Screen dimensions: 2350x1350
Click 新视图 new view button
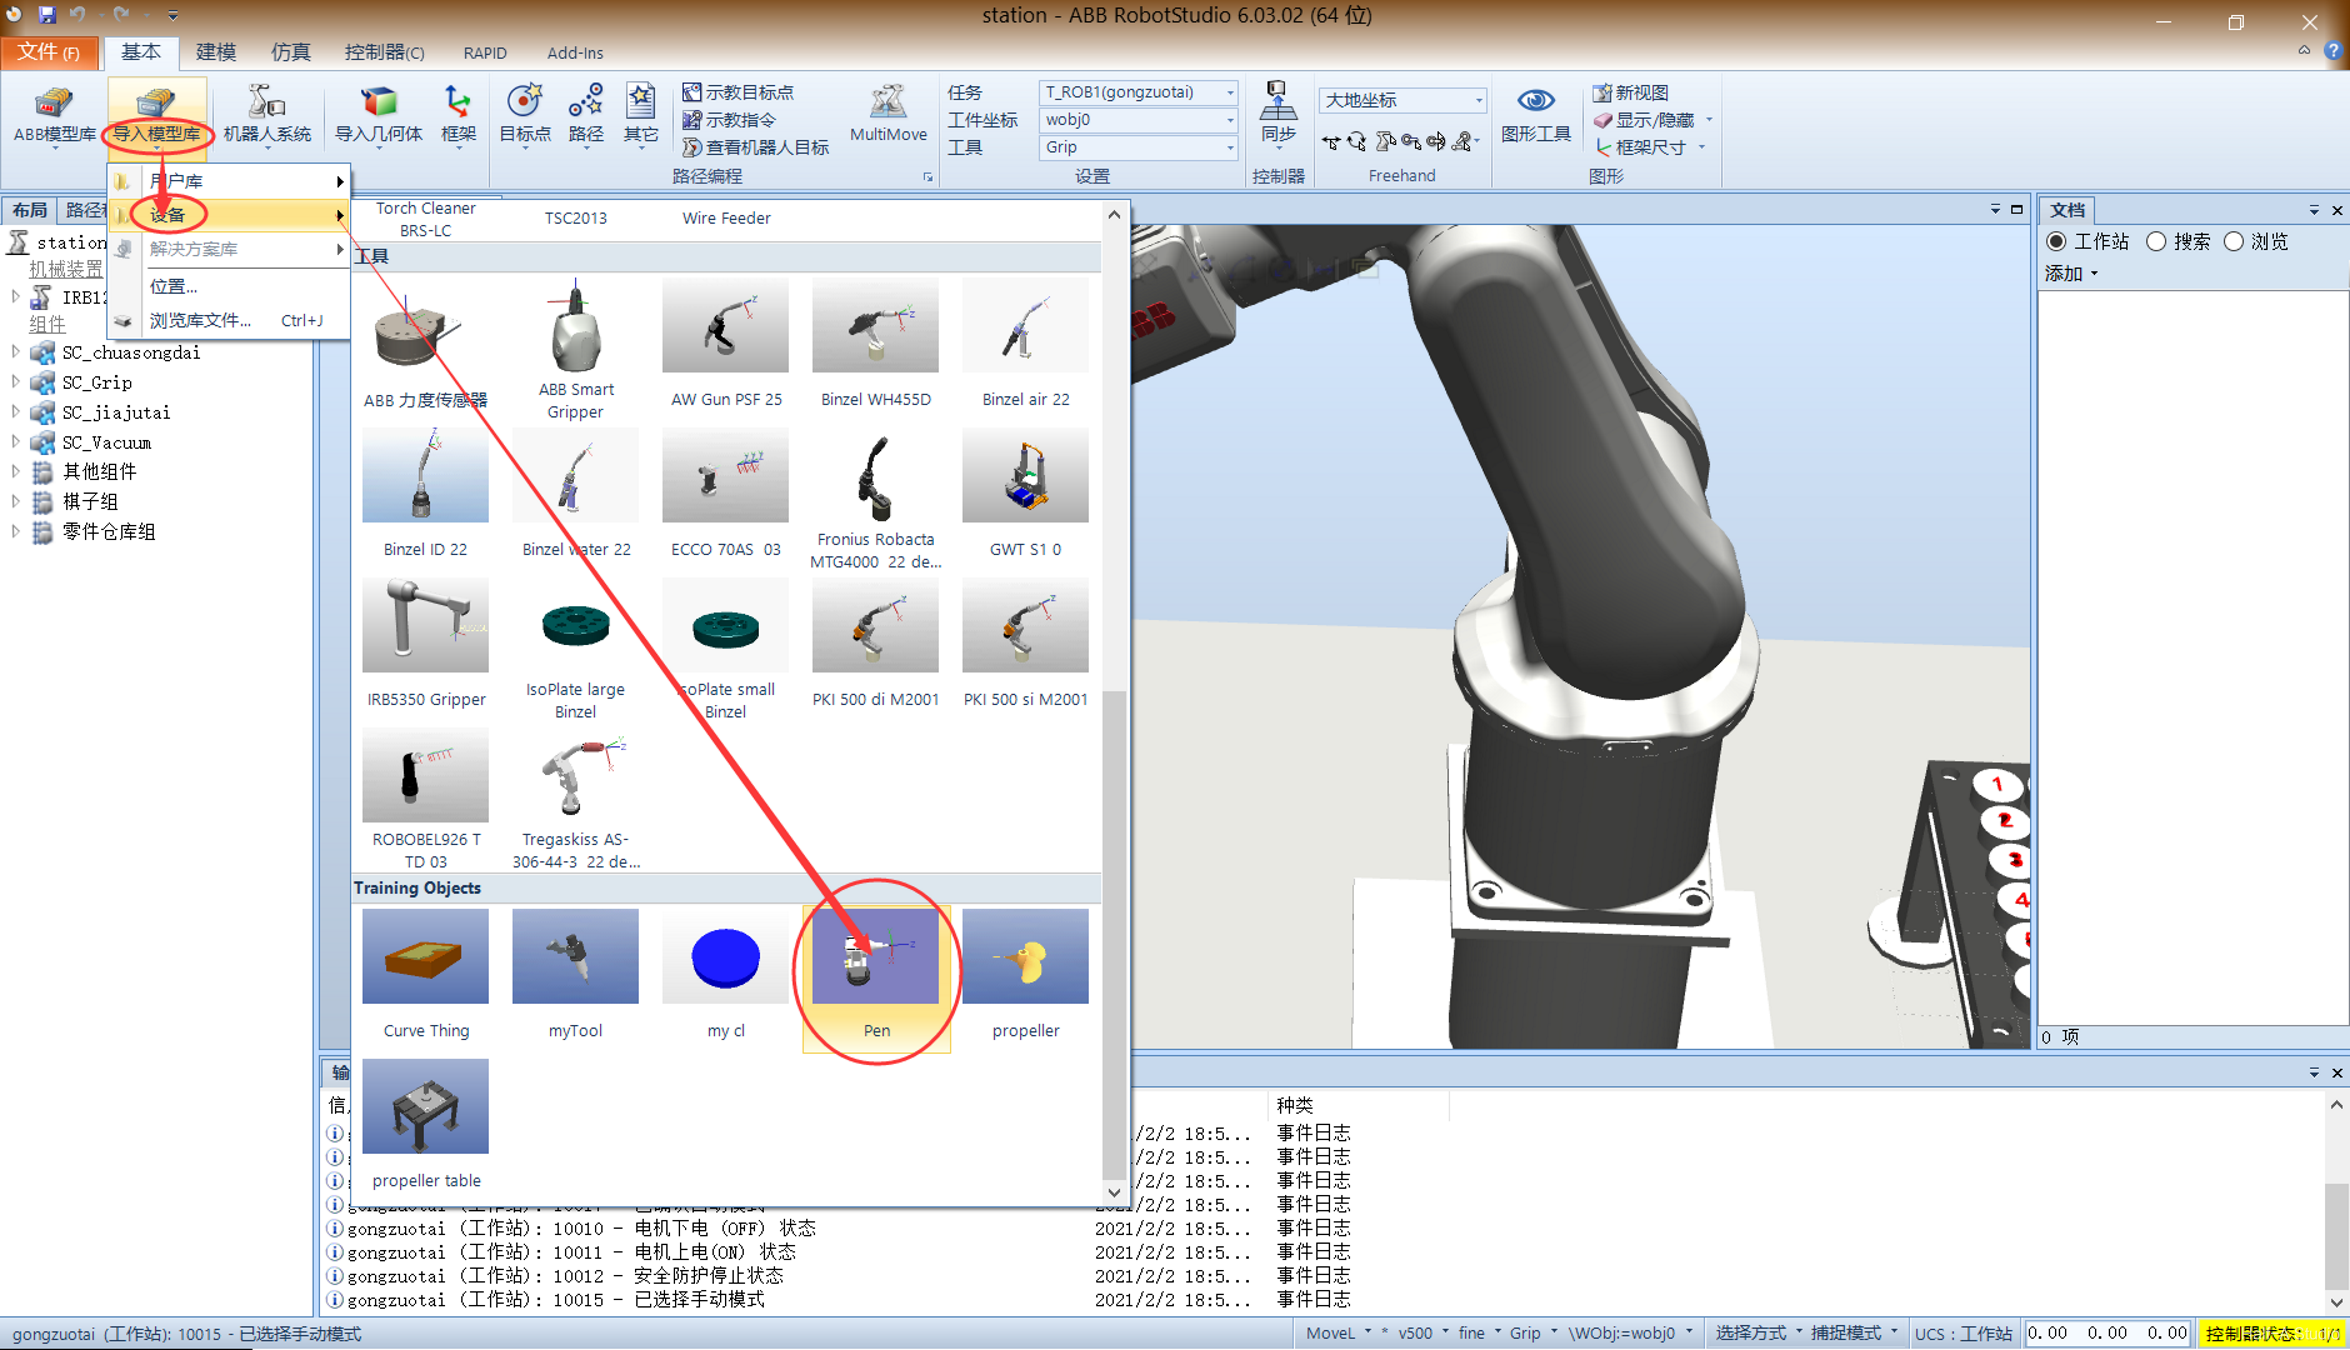pyautogui.click(x=1630, y=92)
